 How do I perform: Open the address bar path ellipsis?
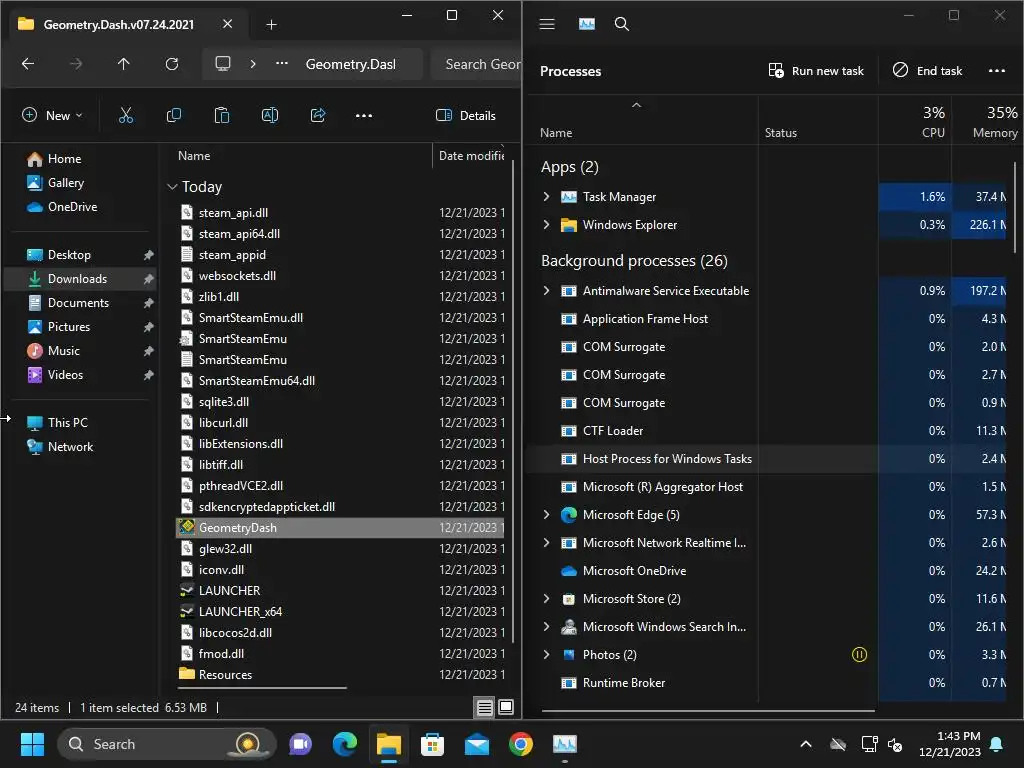(x=281, y=64)
